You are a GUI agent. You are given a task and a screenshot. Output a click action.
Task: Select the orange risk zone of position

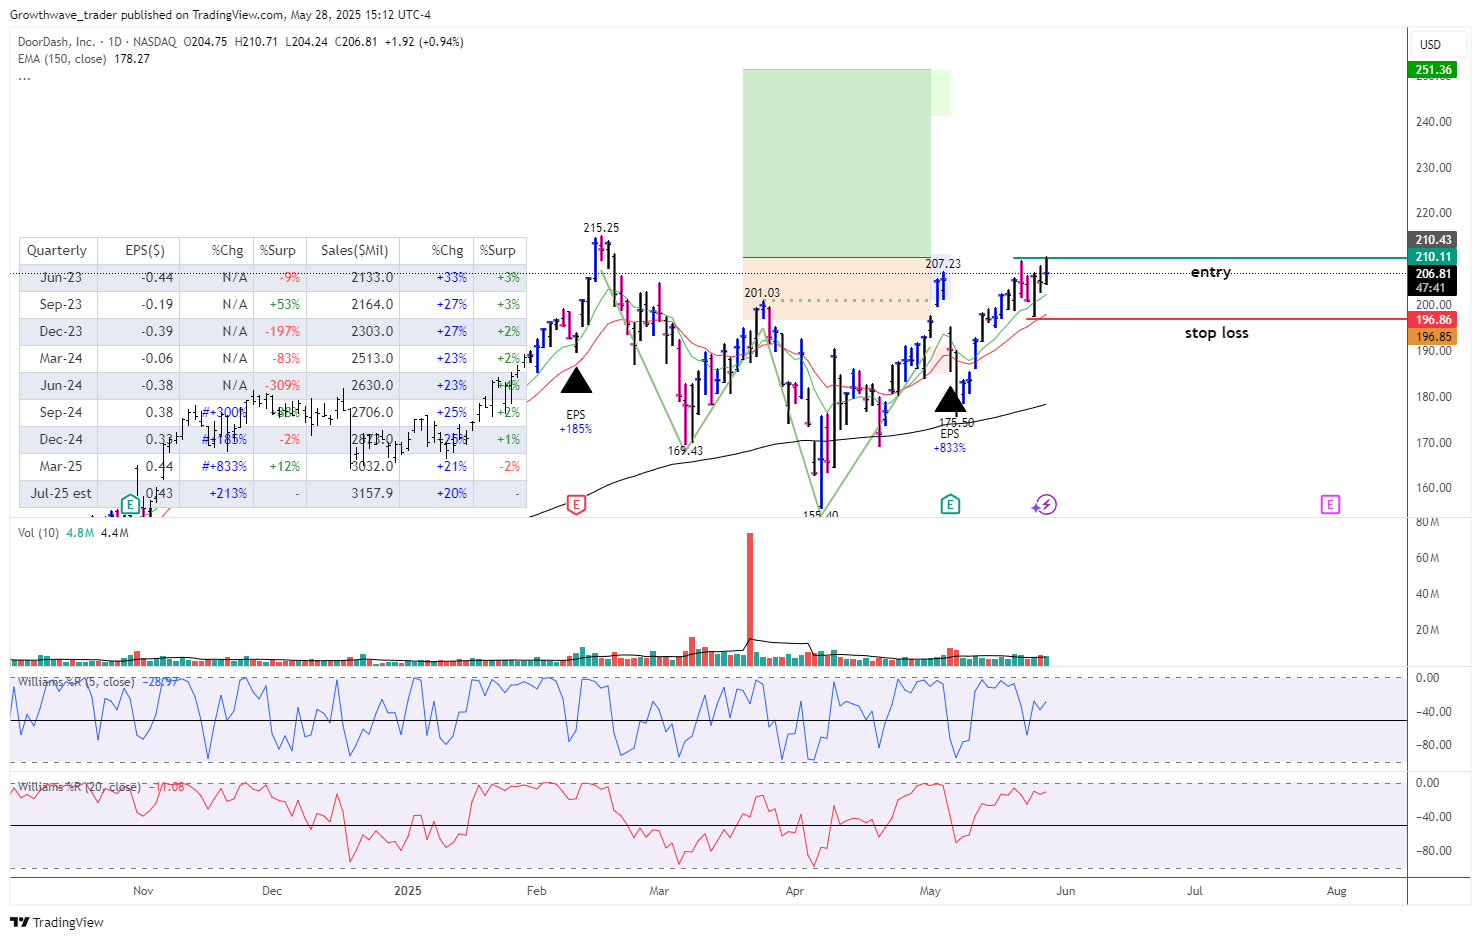[x=836, y=288]
